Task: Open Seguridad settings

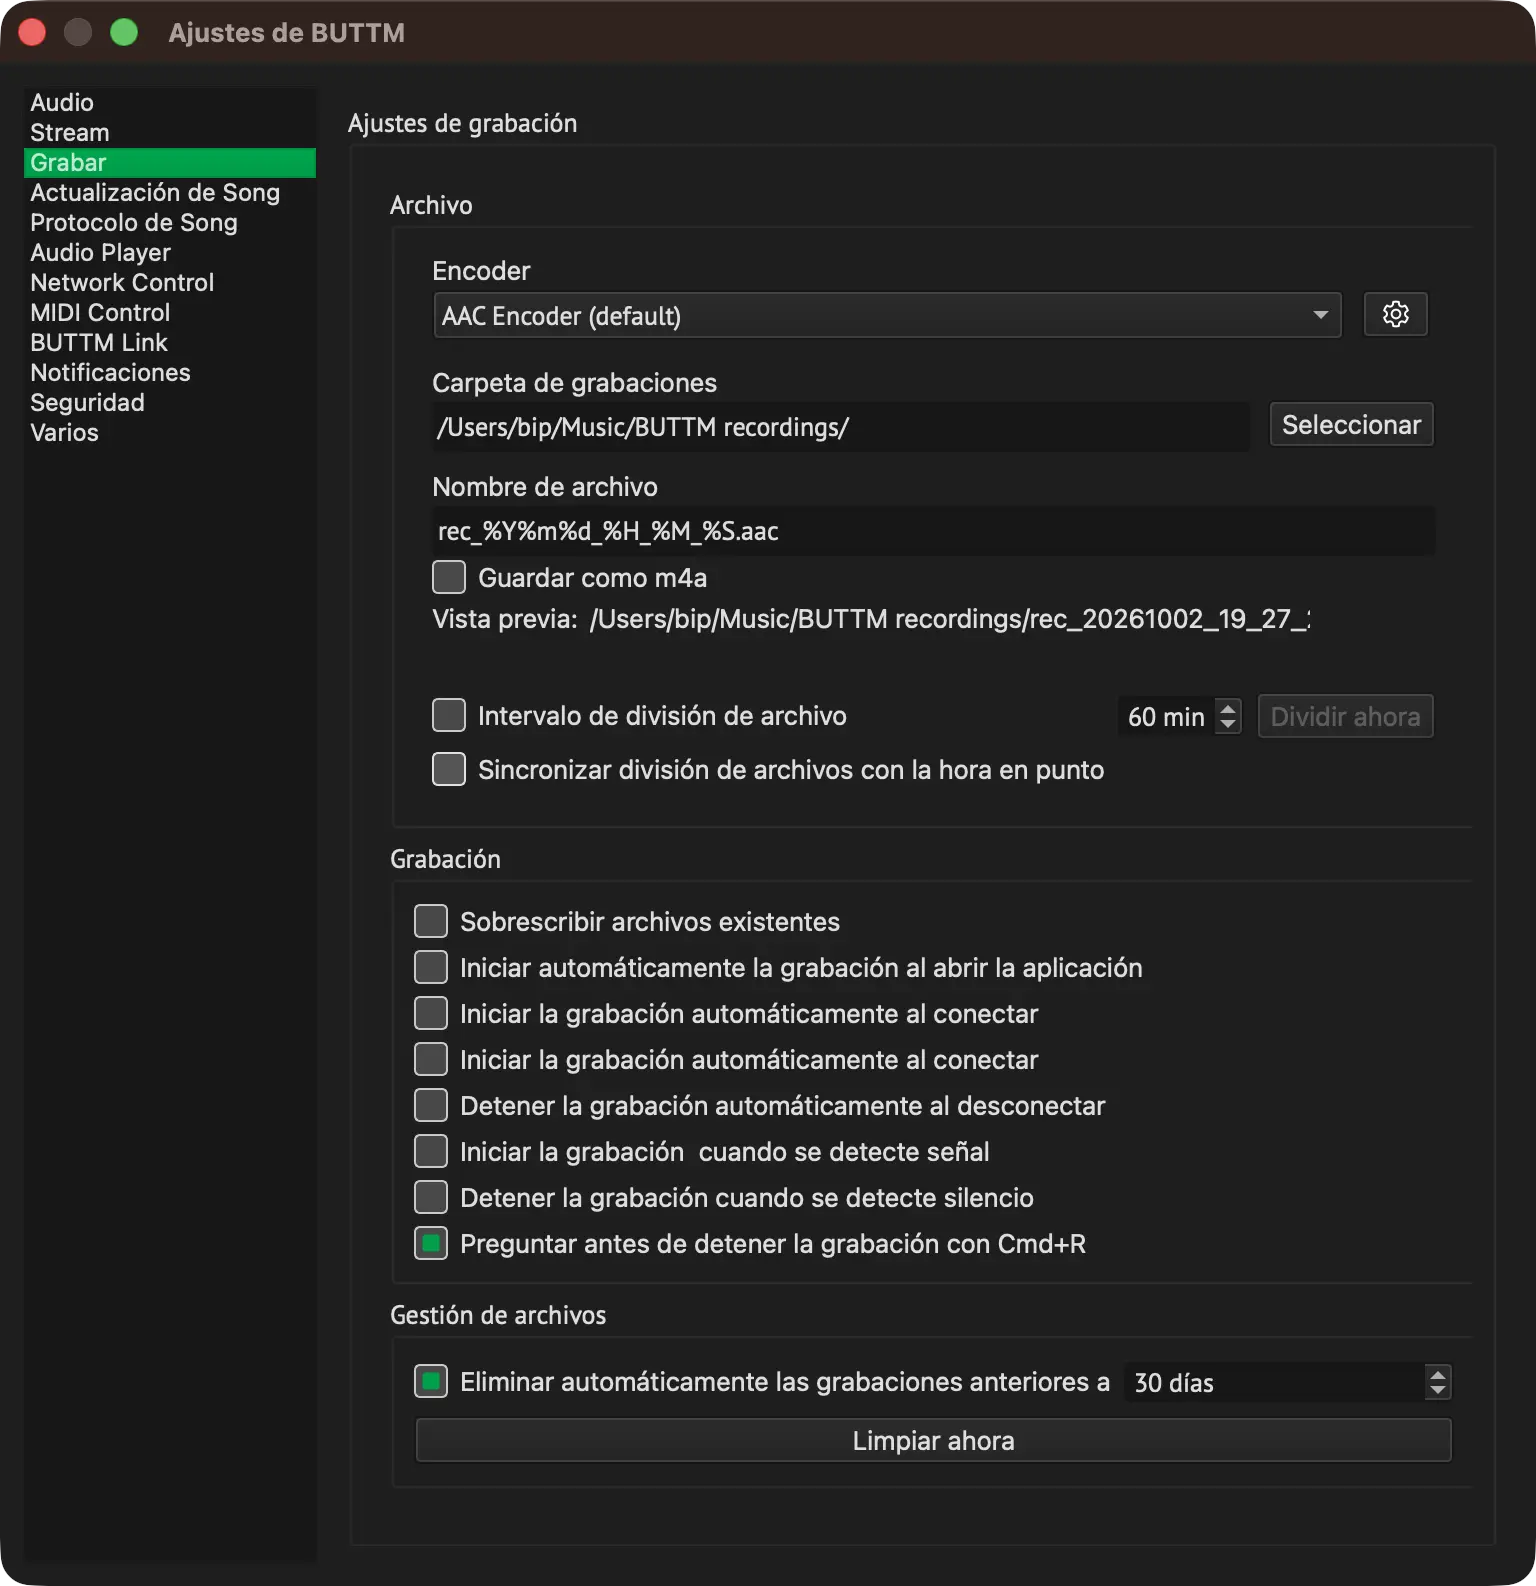Action: [x=170, y=403]
